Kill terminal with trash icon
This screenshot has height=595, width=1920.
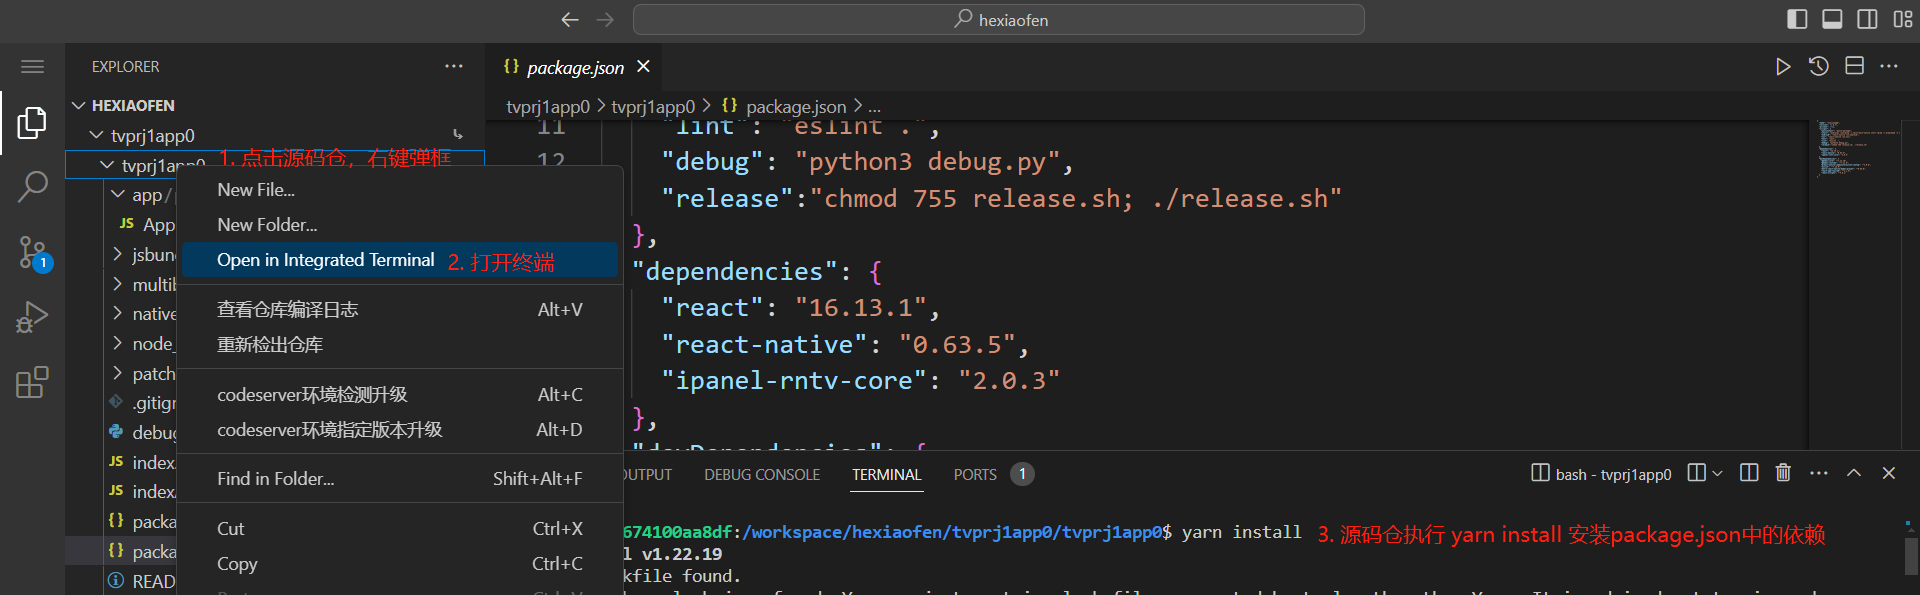(x=1783, y=473)
